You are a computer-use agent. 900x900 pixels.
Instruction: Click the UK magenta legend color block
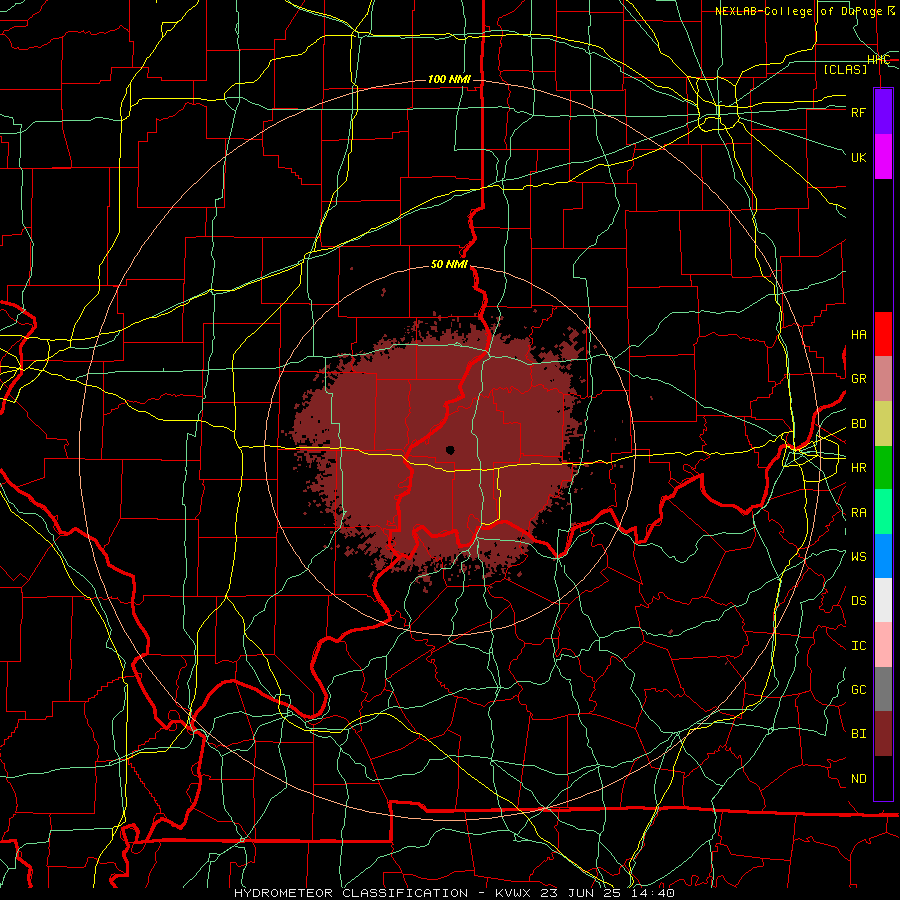click(x=883, y=157)
